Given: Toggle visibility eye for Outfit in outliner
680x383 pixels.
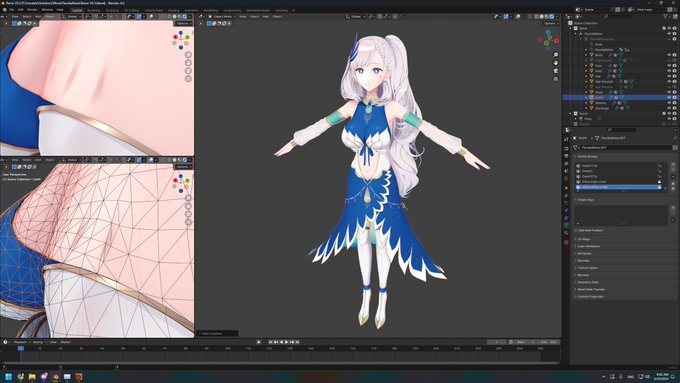Looking at the screenshot, I should [669, 98].
